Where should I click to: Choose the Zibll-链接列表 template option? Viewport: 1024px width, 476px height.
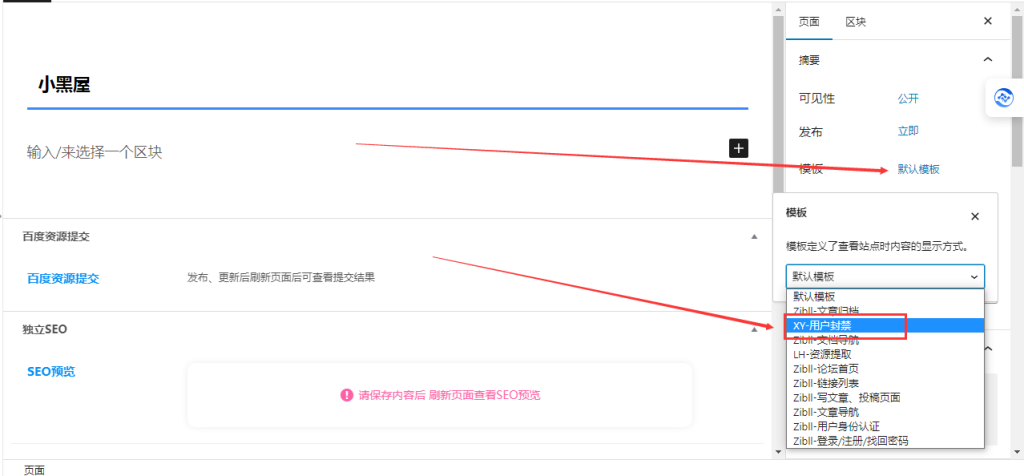(x=885, y=383)
